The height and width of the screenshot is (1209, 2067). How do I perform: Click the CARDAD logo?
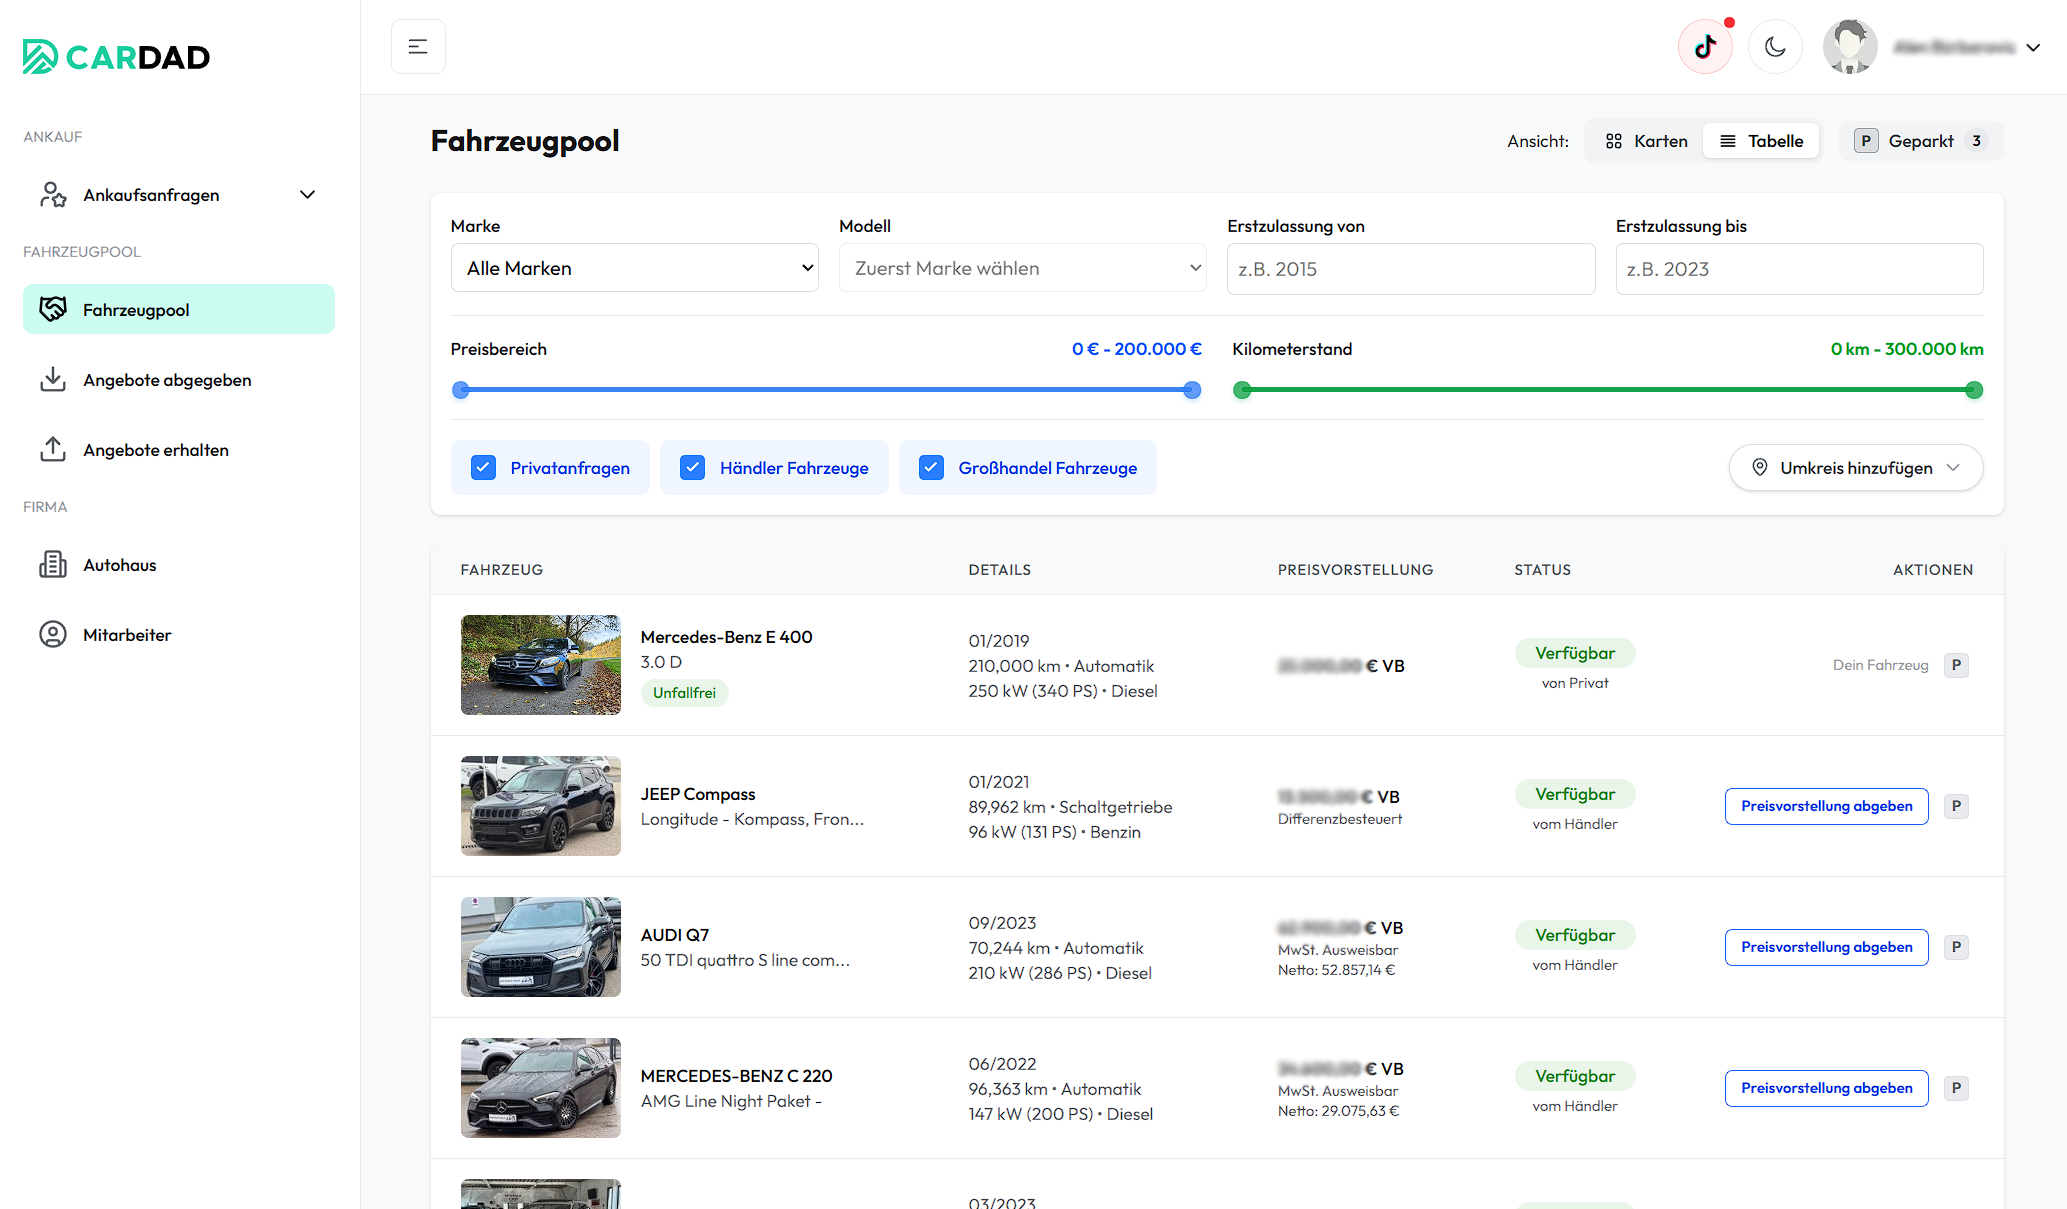point(117,57)
